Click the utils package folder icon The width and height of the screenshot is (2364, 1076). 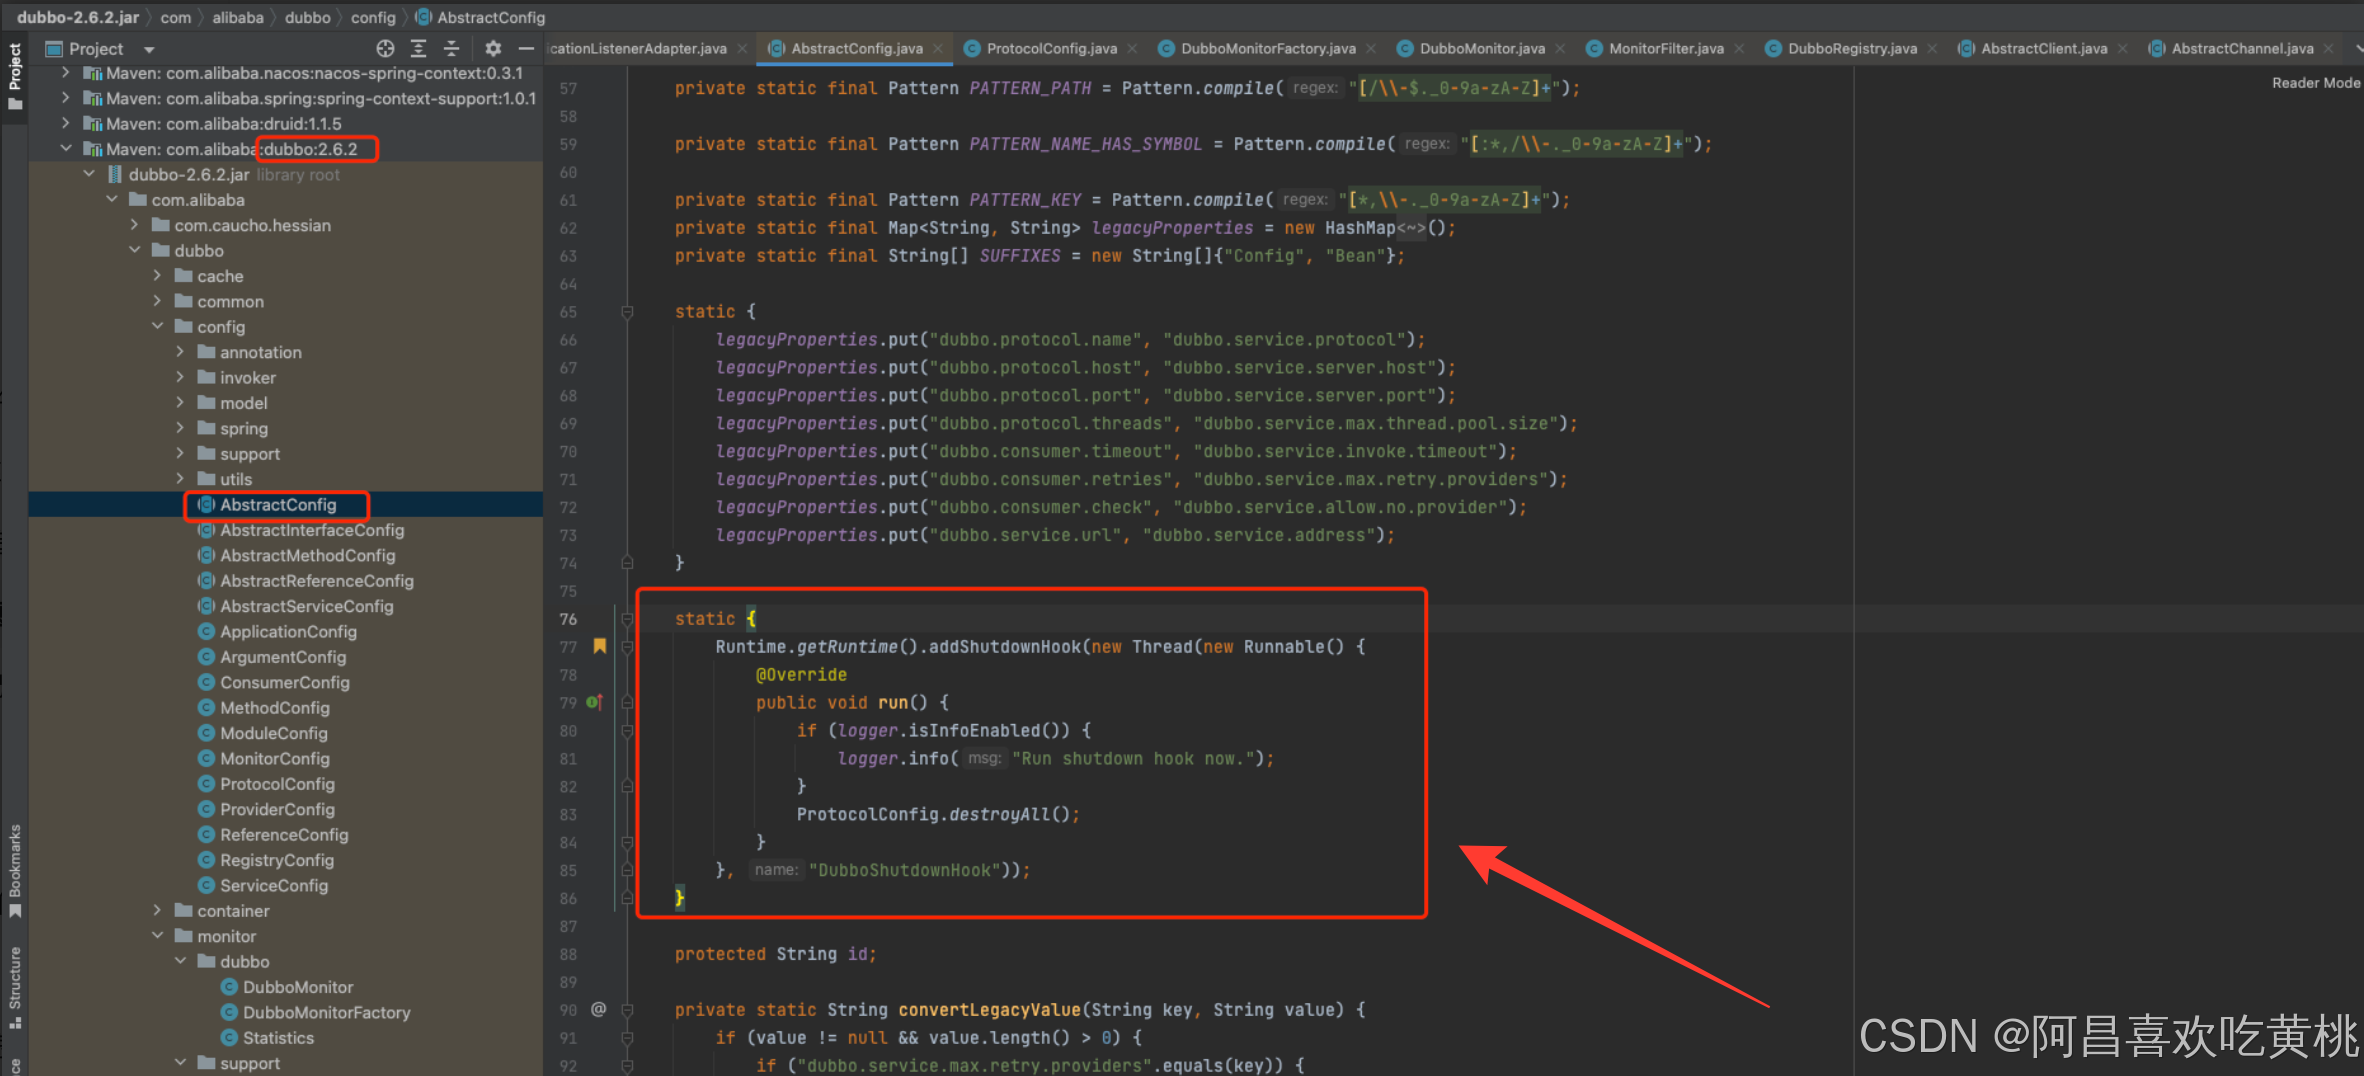[x=206, y=479]
